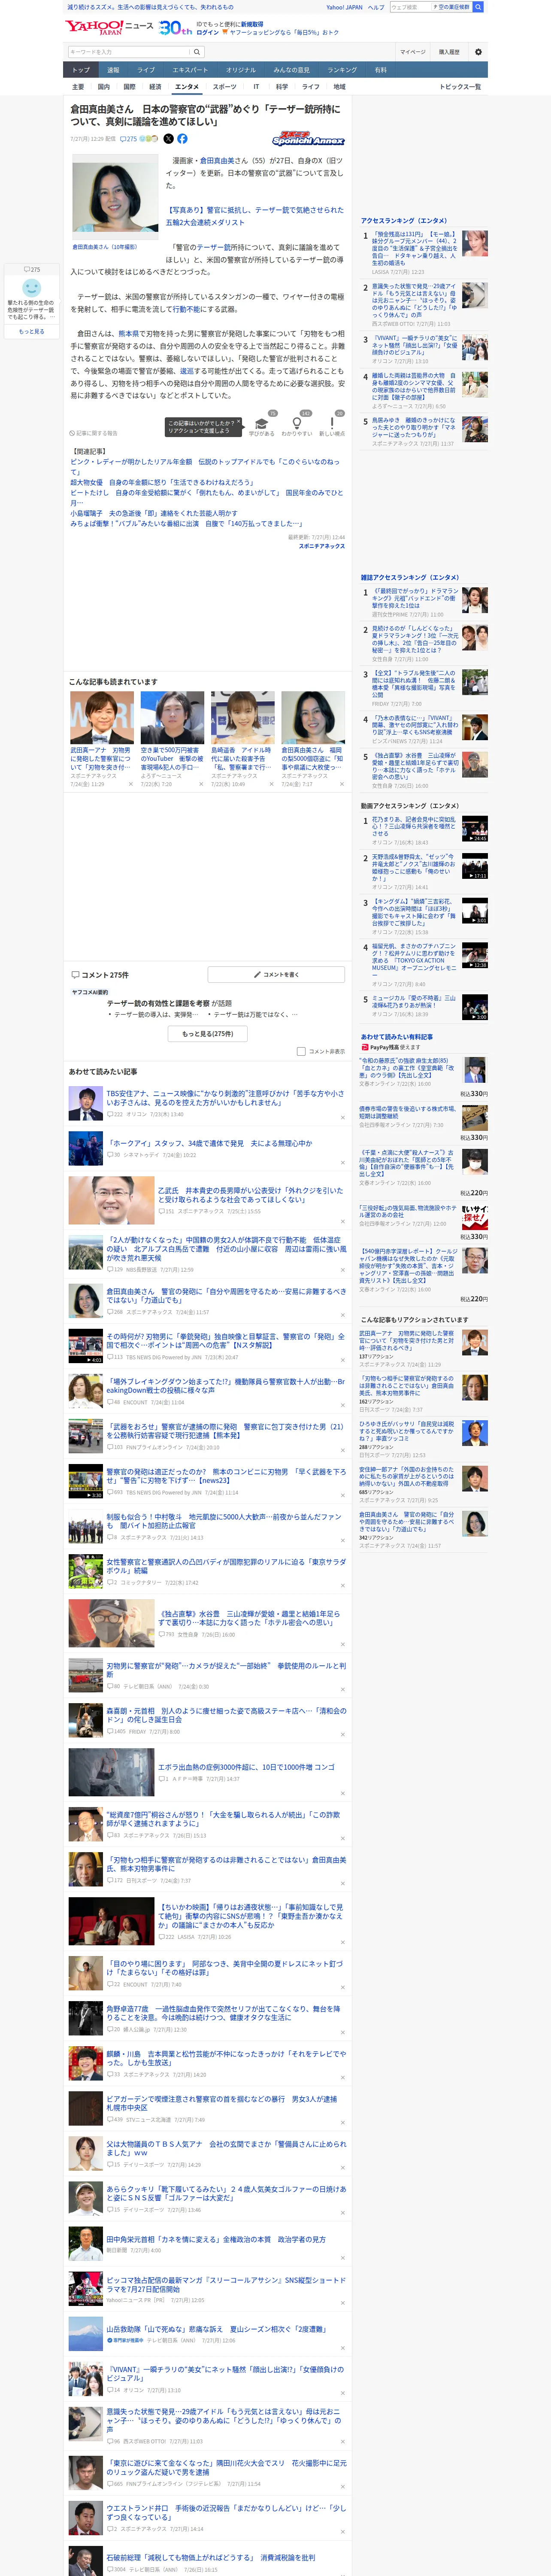The height and width of the screenshot is (2576, 551).
Task: Click the わかりやすい lightbulb reaction
Action: pyautogui.click(x=297, y=427)
